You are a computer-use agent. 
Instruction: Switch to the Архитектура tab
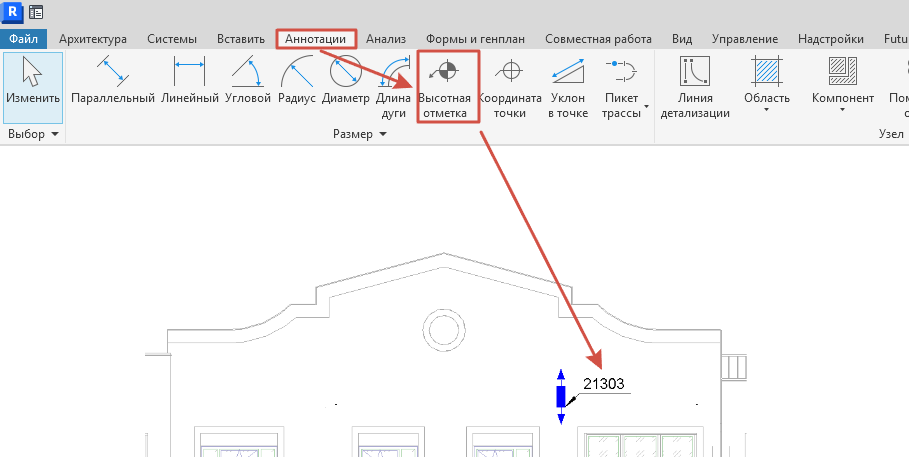click(93, 39)
